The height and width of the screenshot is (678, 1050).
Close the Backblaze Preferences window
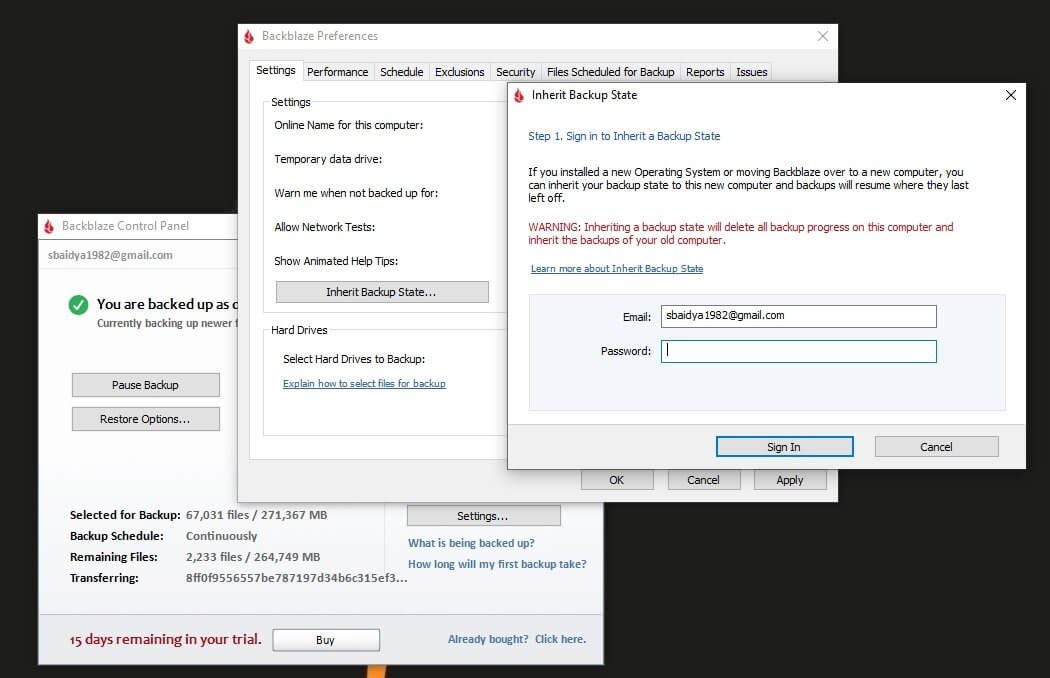tap(823, 36)
